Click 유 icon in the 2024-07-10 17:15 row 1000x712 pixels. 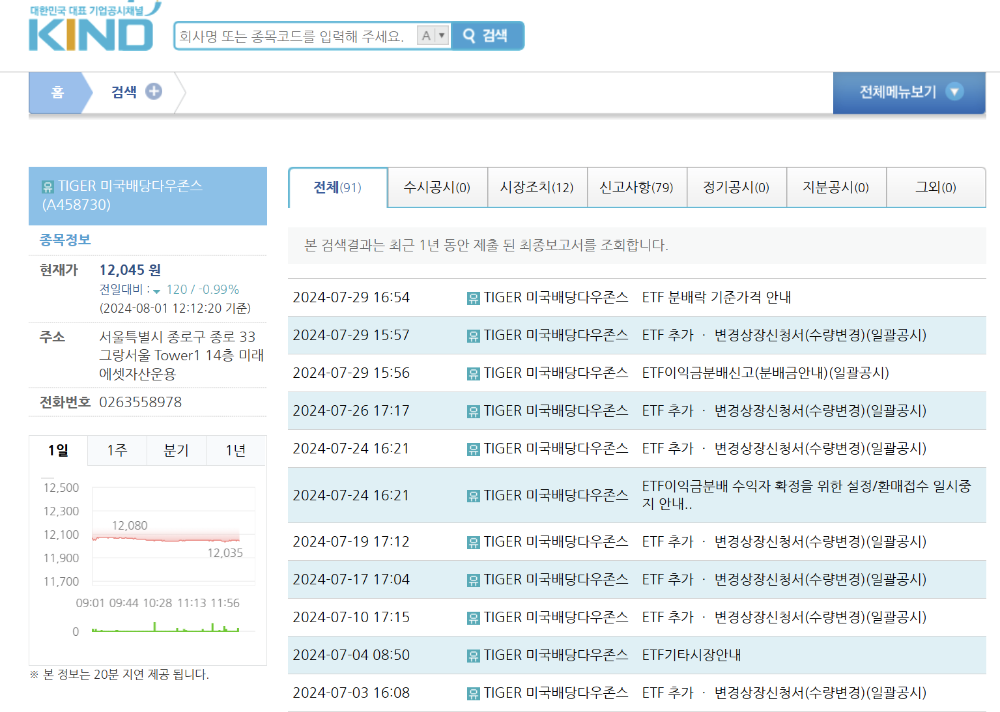tap(473, 618)
